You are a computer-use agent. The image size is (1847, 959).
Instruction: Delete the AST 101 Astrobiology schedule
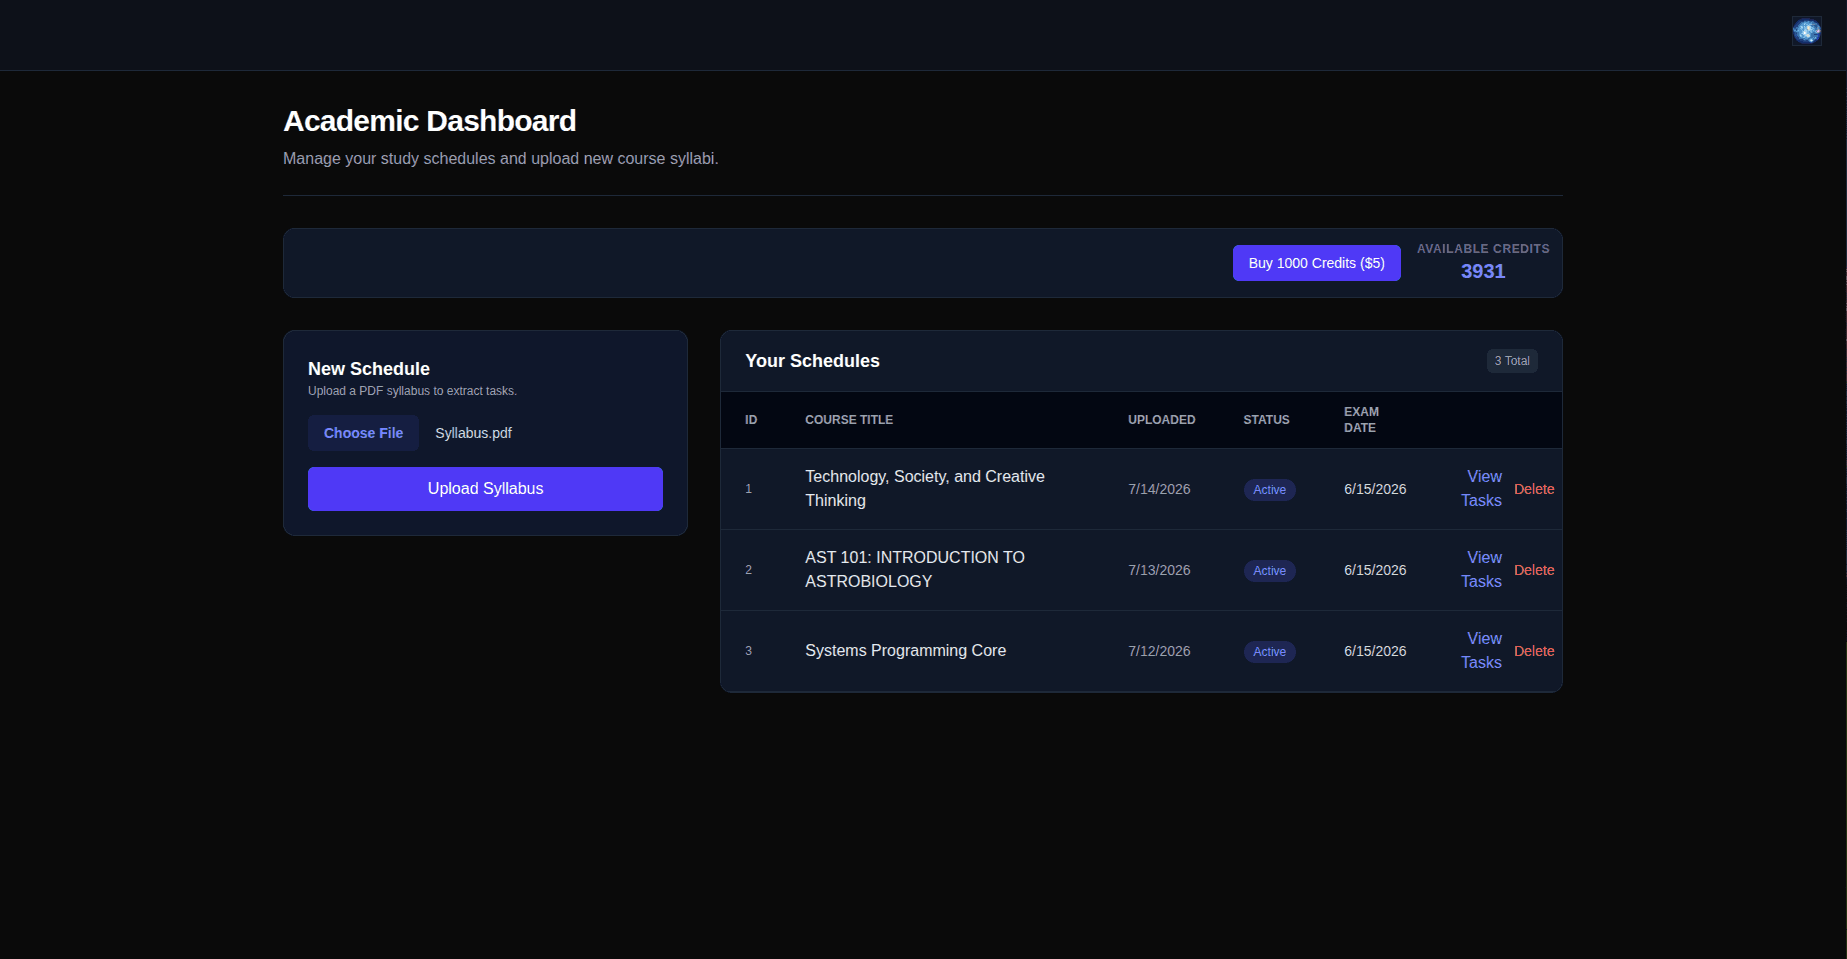[1534, 570]
